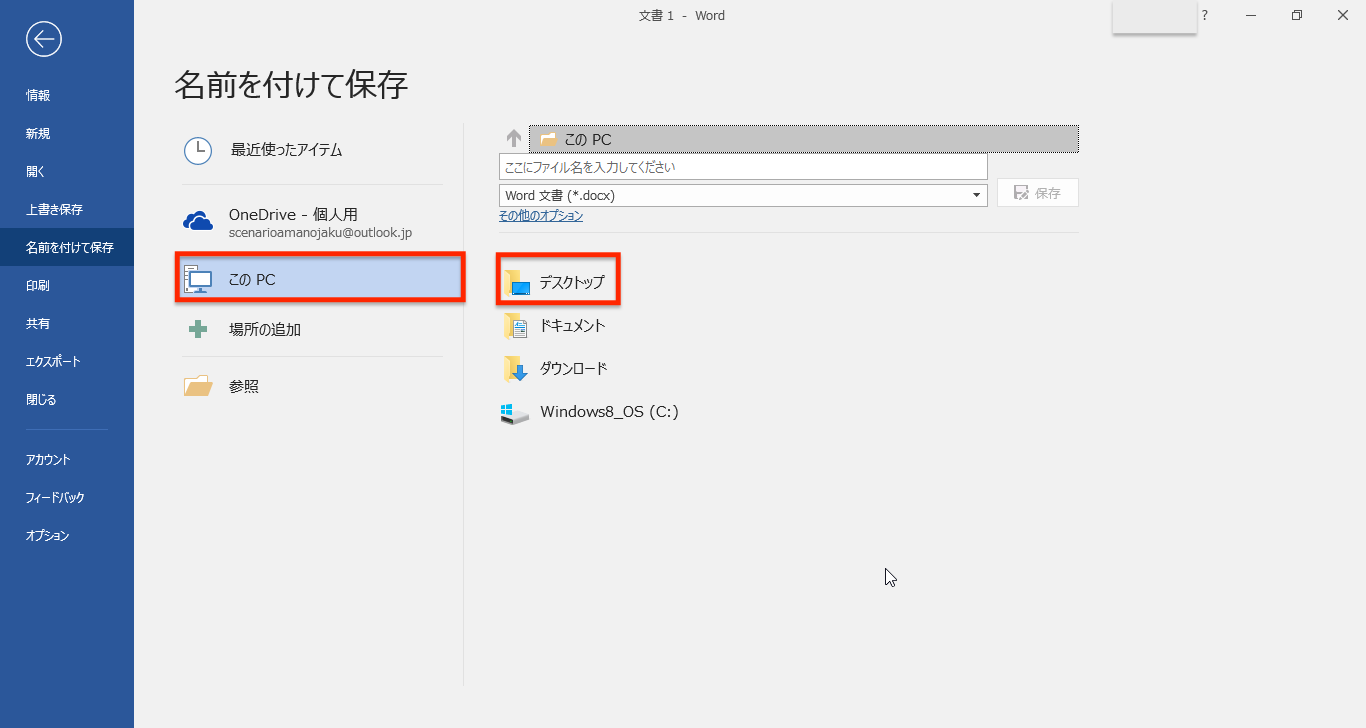Click the back arrow circle icon
Screen dimensions: 1366x728
coord(44,39)
